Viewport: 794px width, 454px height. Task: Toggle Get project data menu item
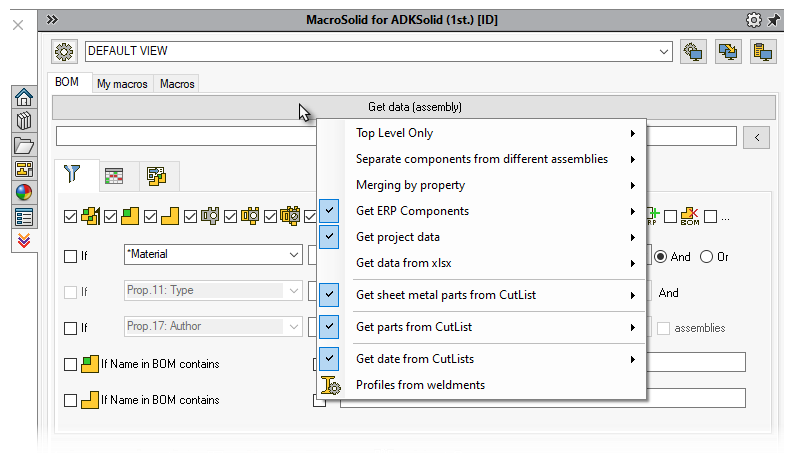pos(482,237)
